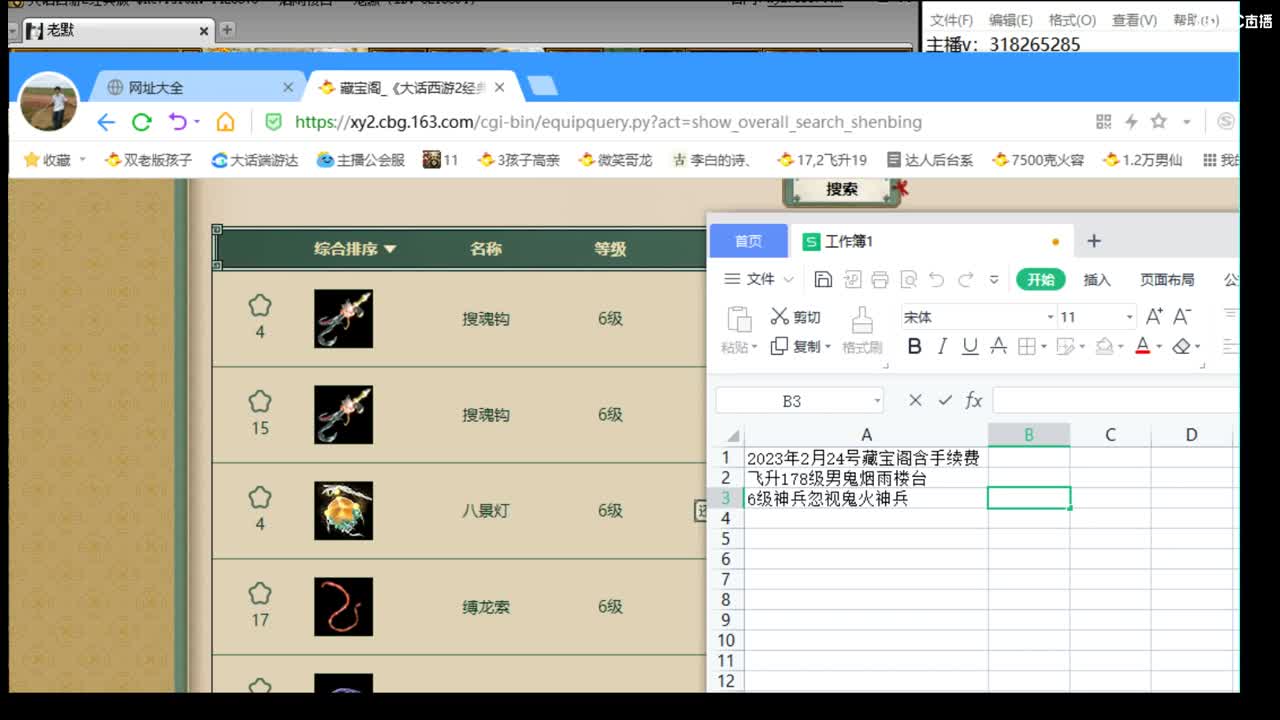The image size is (1280, 720).
Task: Toggle favorite star on 八景灯 listing
Action: (260, 498)
